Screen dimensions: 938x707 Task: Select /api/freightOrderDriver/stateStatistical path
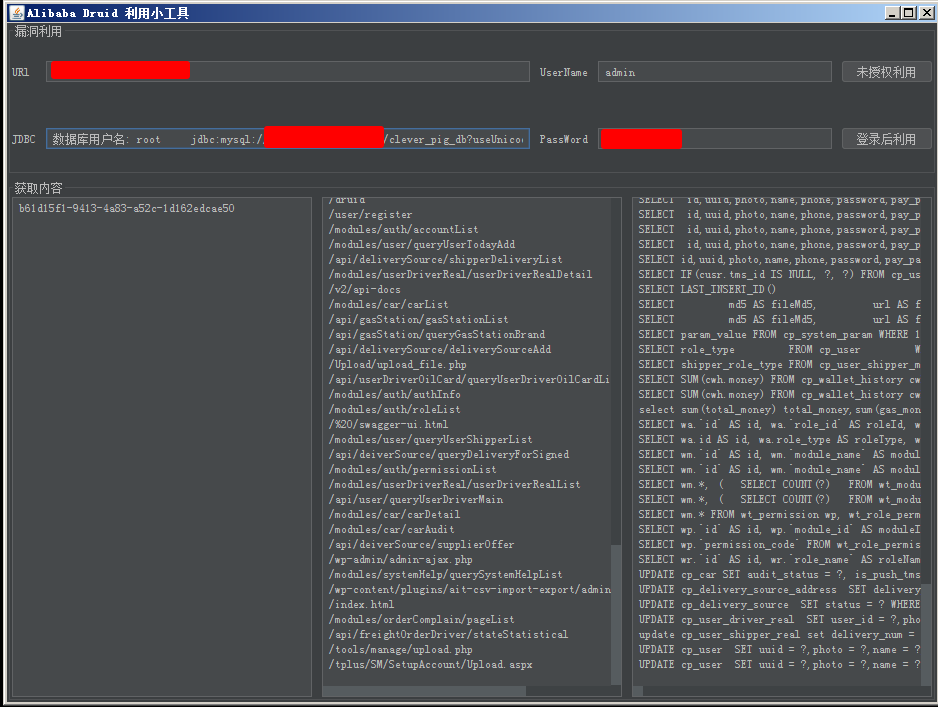[x=448, y=634]
